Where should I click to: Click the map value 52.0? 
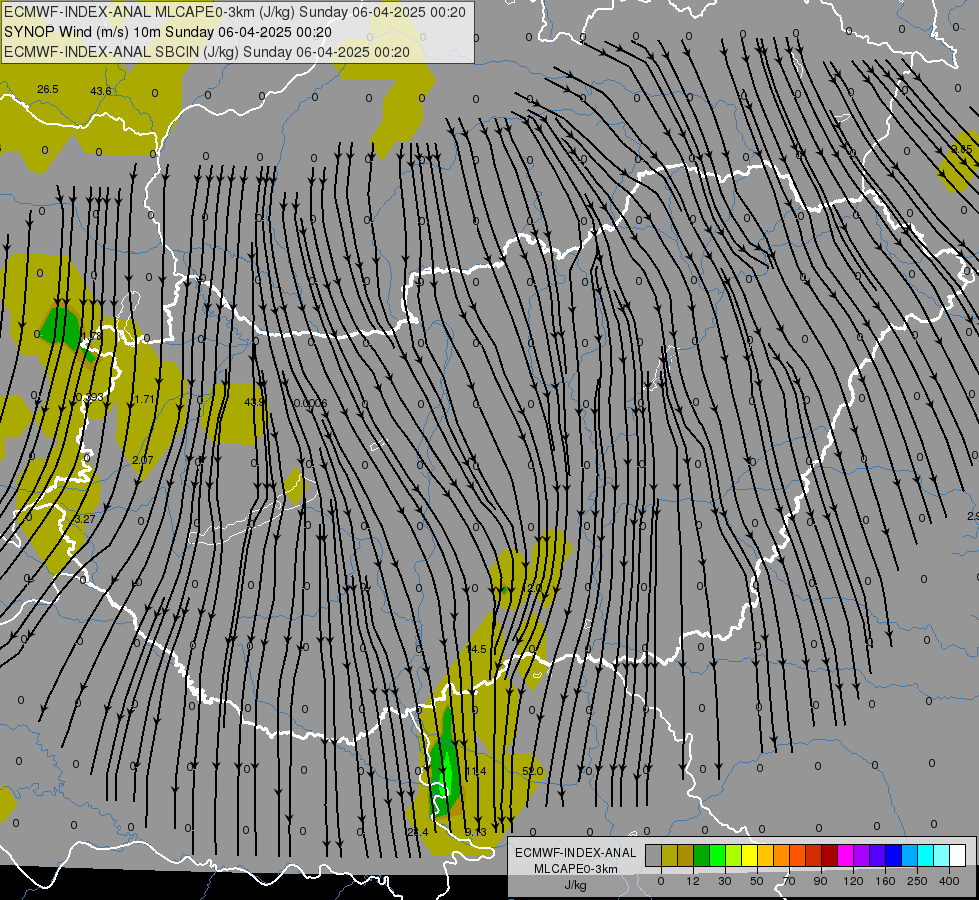pos(532,771)
